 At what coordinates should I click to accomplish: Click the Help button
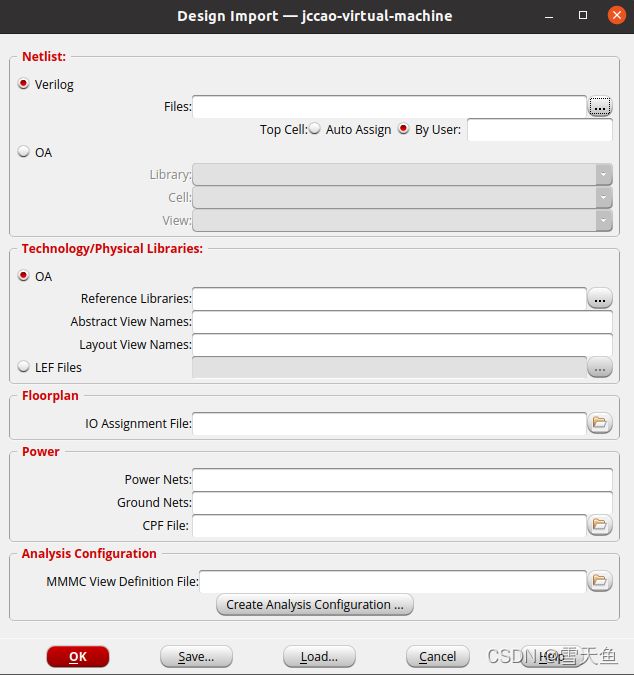coord(552,656)
